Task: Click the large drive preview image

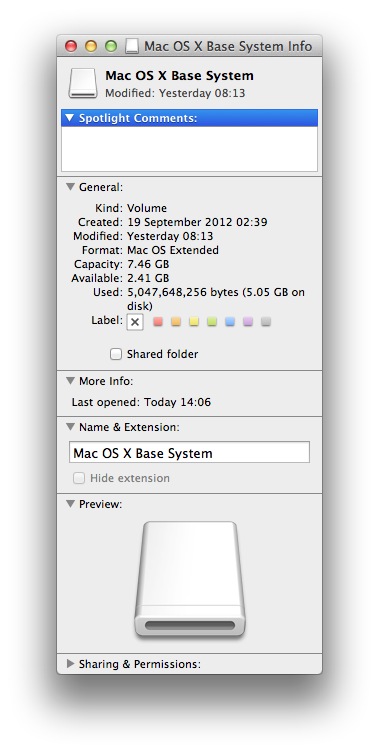Action: 189,580
